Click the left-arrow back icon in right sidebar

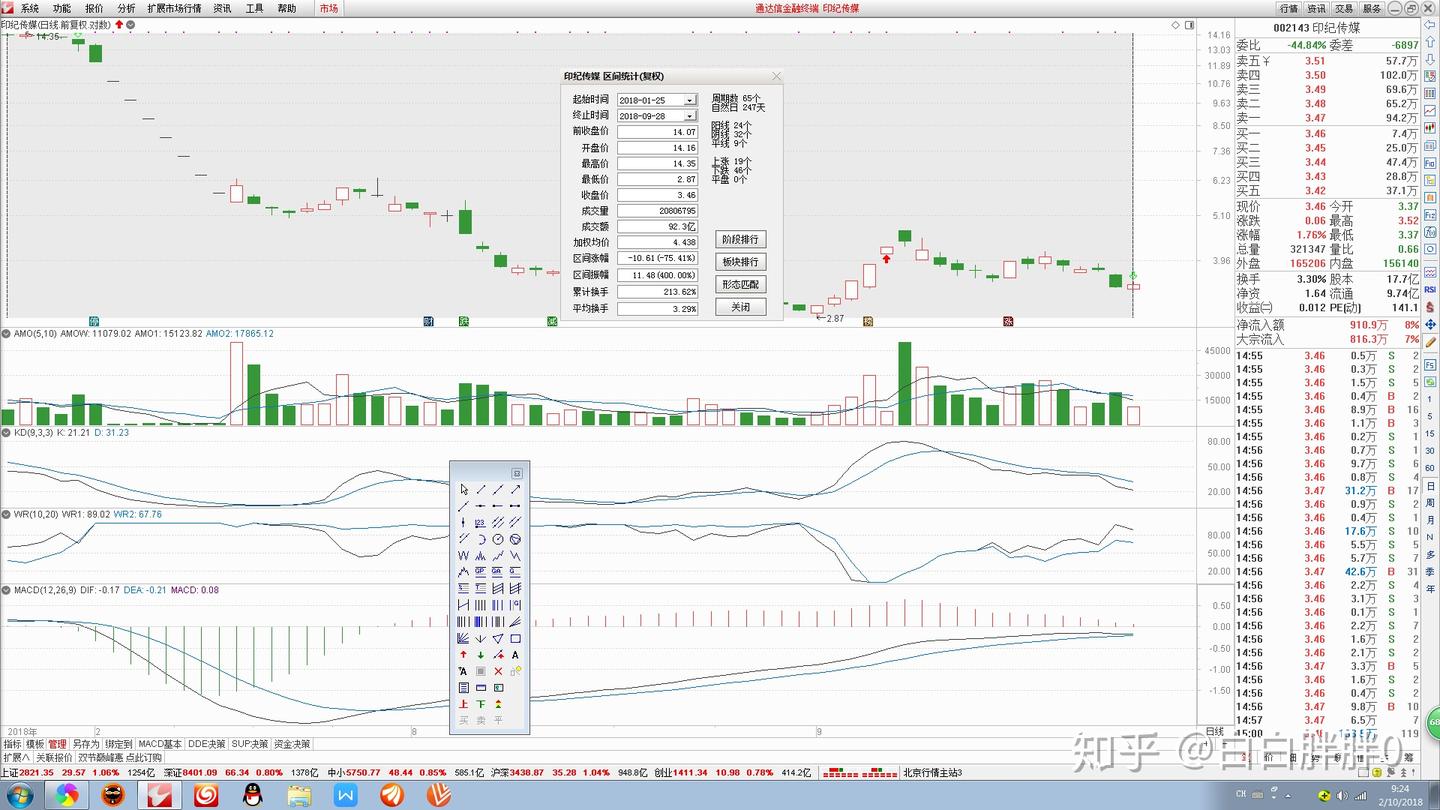click(x=1430, y=26)
